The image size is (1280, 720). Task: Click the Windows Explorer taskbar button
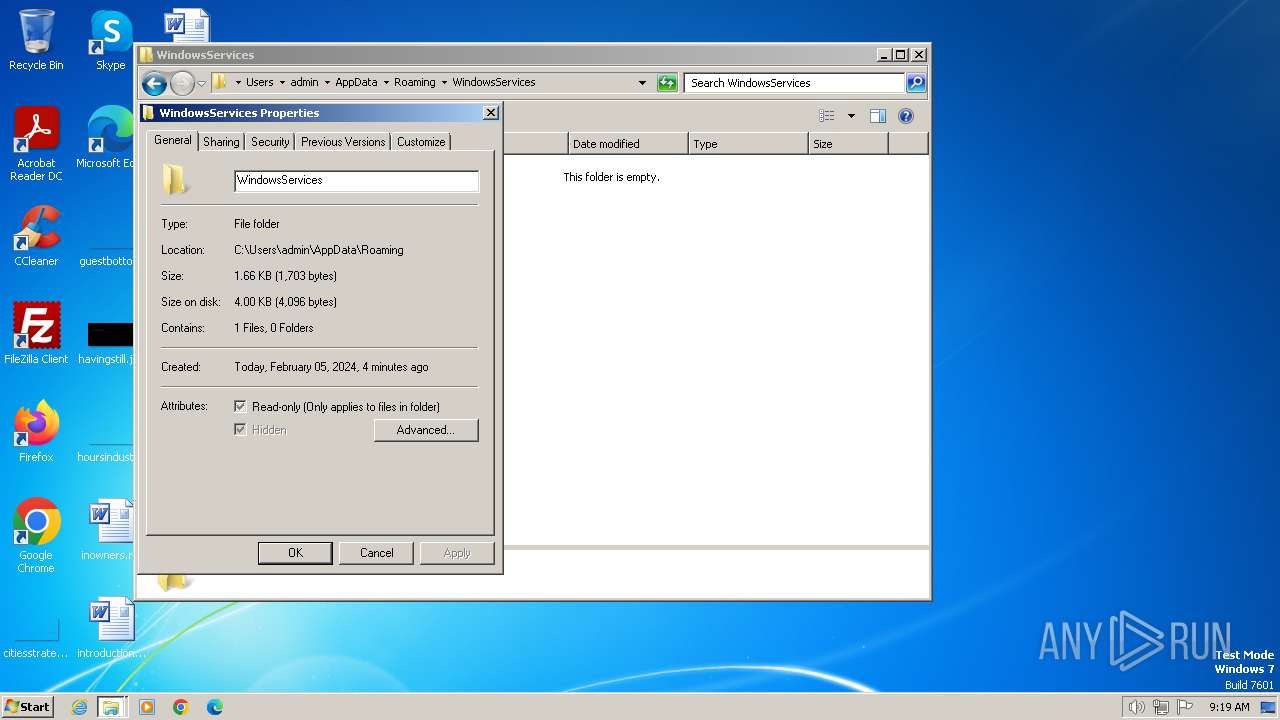coord(111,707)
